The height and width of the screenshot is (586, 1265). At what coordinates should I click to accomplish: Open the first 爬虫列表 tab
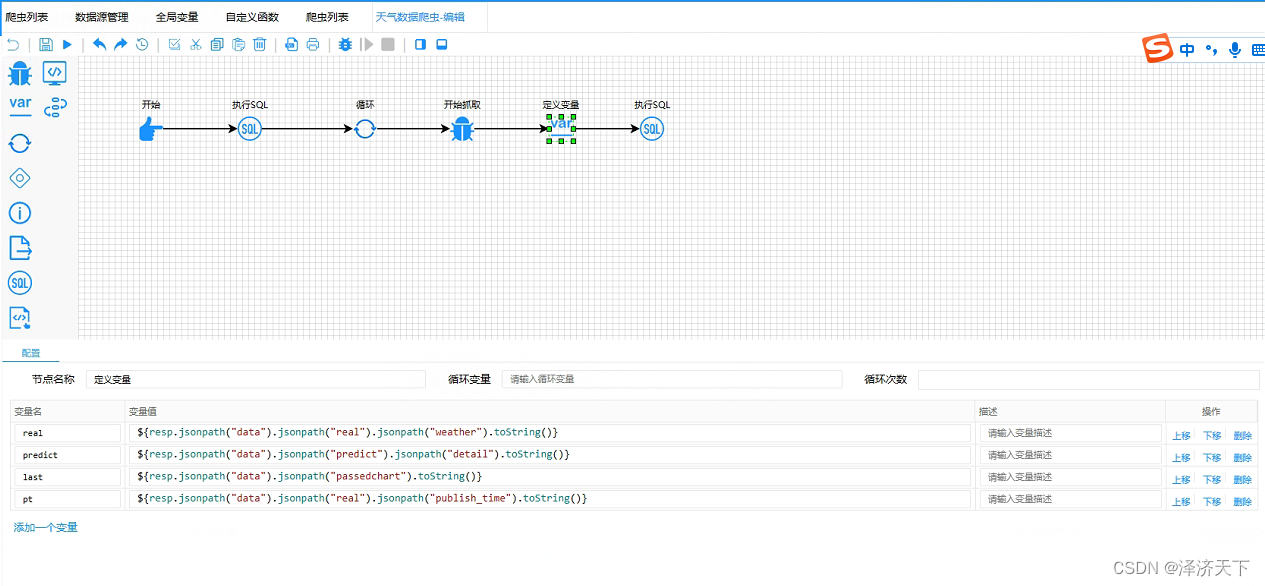tap(26, 17)
